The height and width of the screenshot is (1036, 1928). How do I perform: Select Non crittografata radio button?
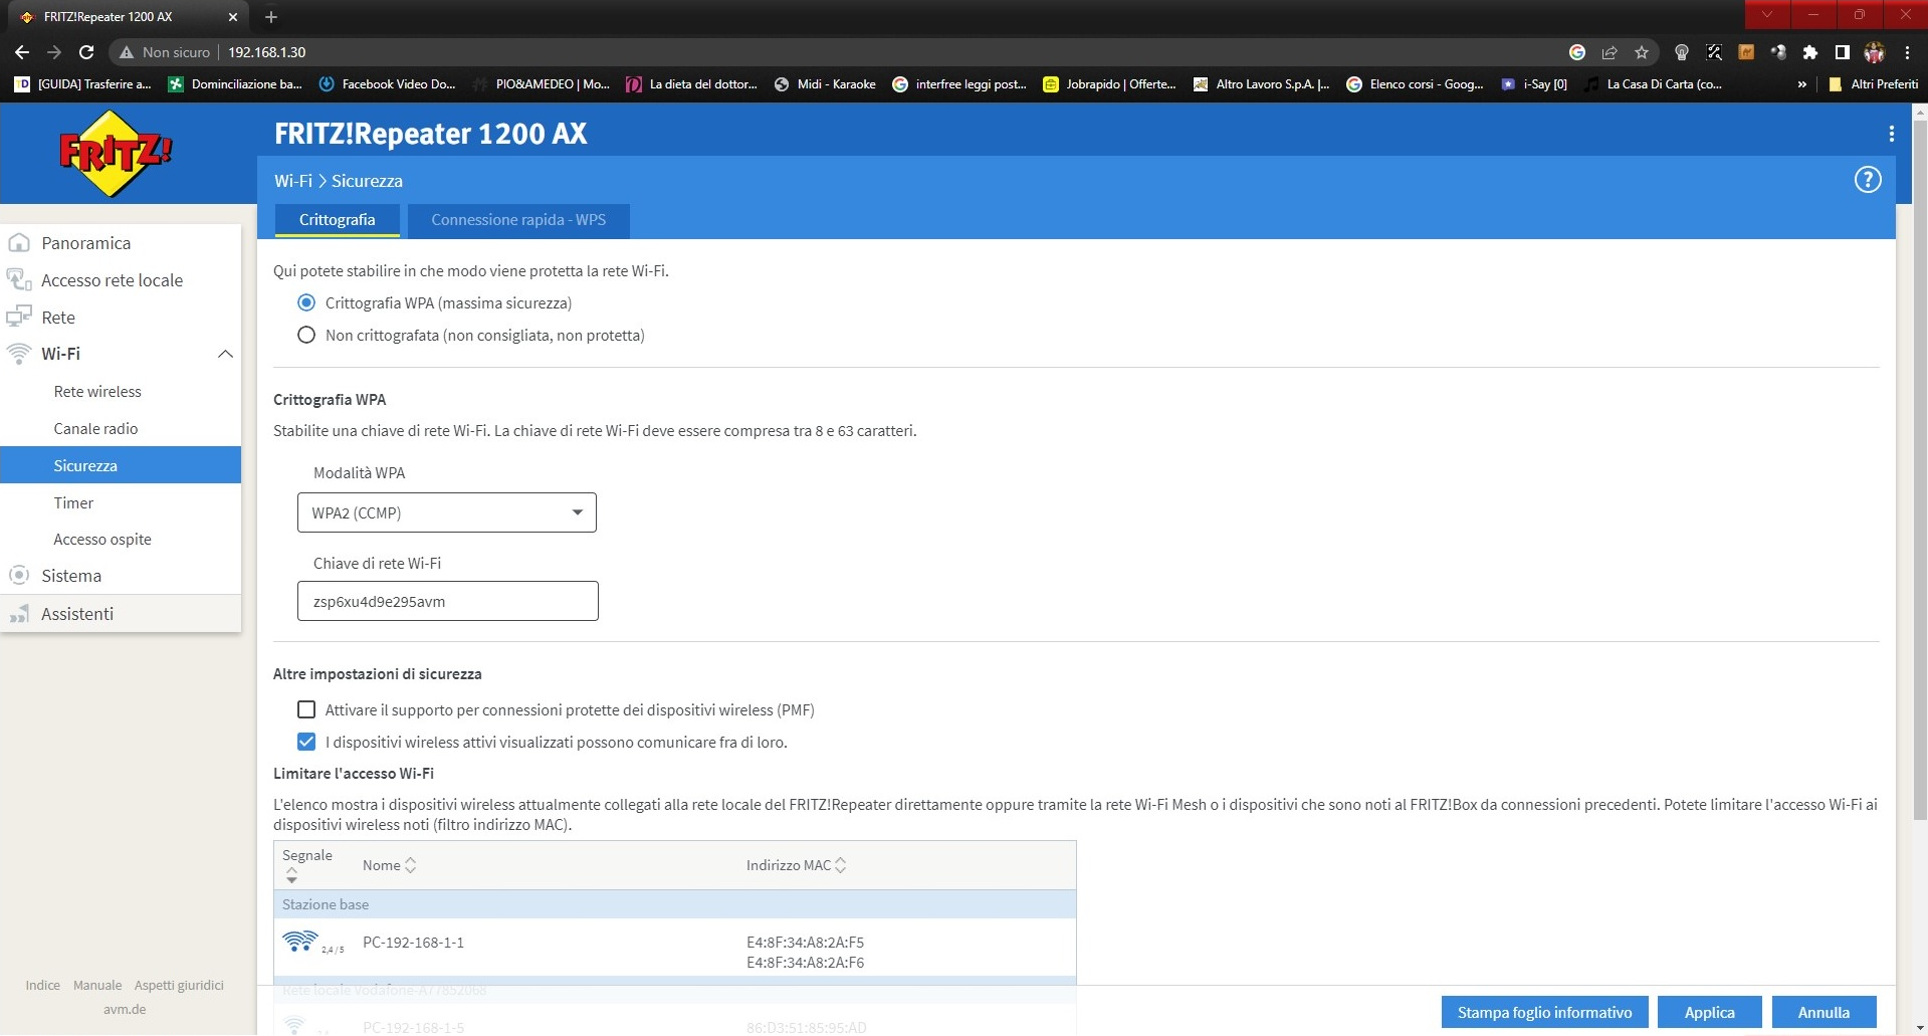point(306,335)
